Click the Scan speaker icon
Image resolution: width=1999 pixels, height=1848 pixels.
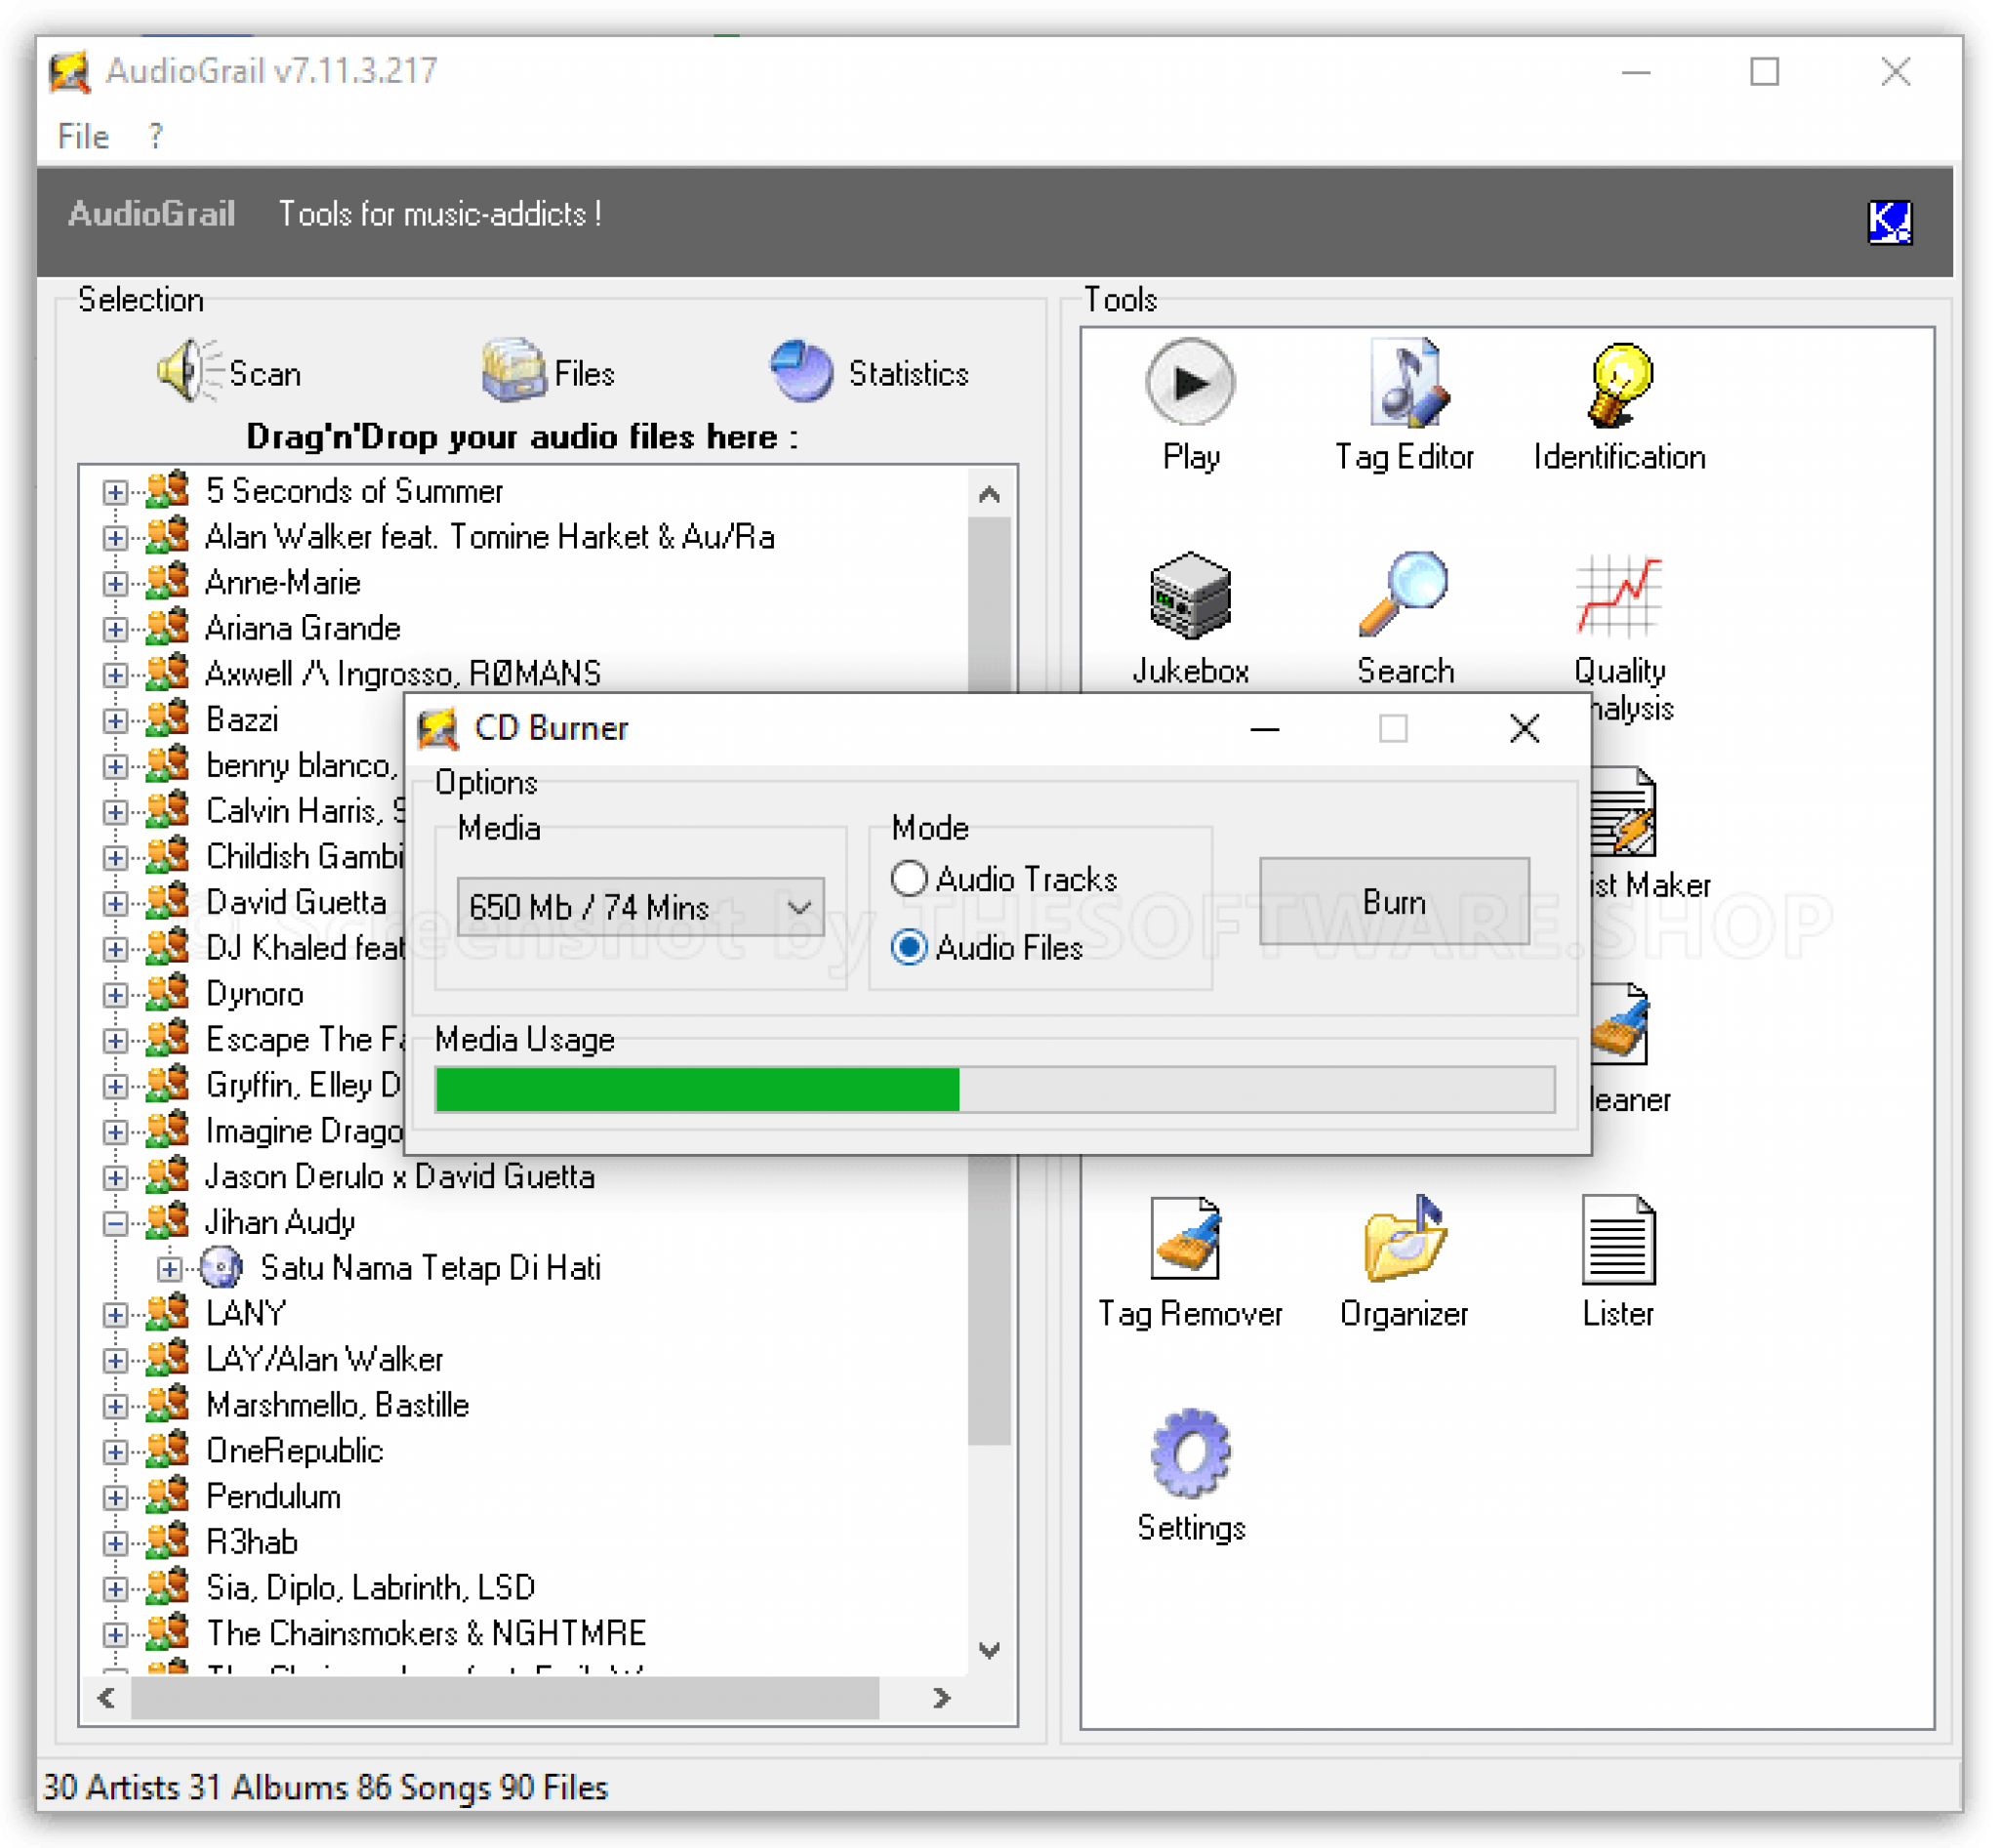coord(188,371)
